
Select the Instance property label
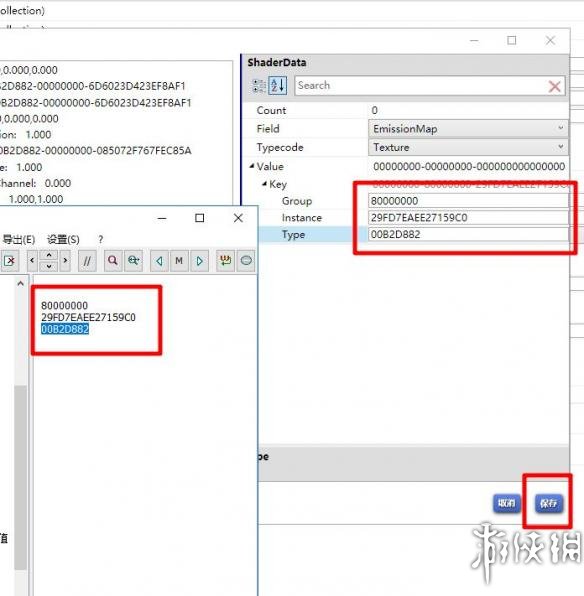click(302, 217)
